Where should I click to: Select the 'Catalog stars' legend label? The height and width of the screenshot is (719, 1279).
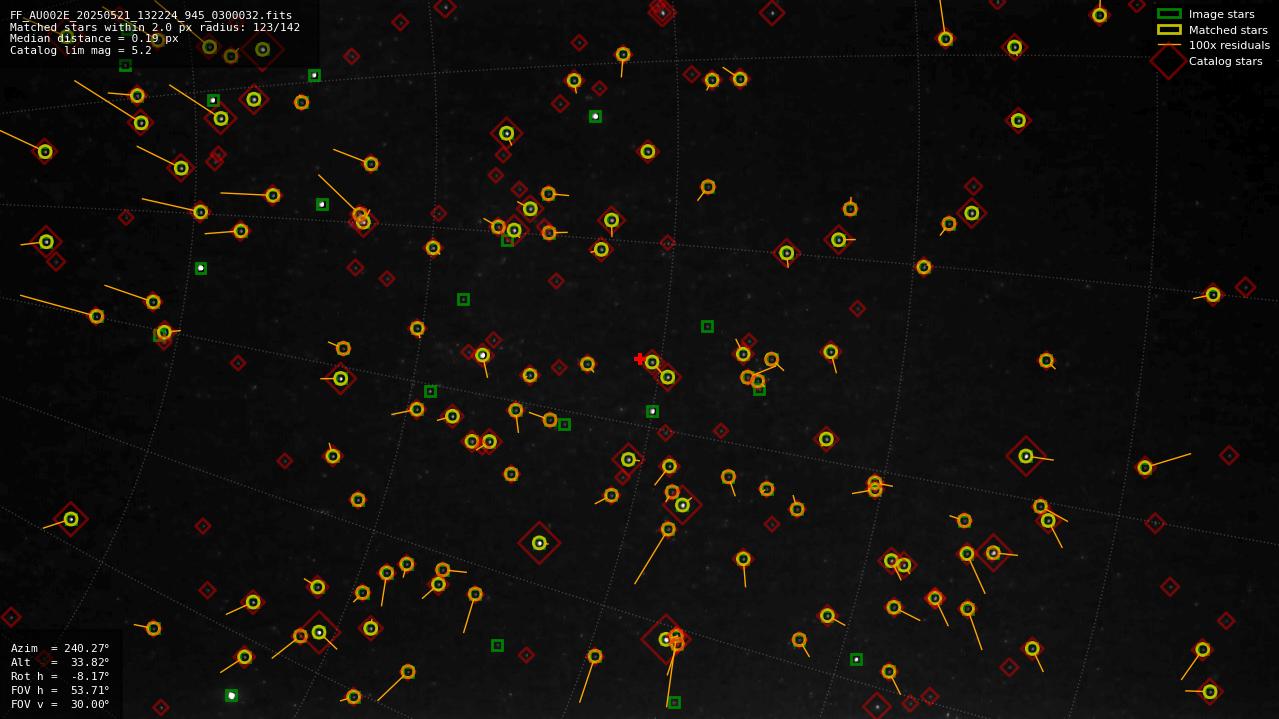point(1226,61)
